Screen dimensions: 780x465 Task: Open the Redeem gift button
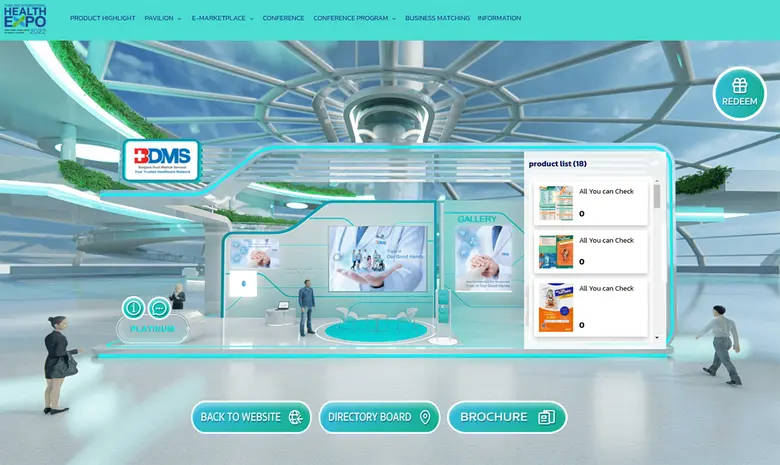(x=739, y=93)
